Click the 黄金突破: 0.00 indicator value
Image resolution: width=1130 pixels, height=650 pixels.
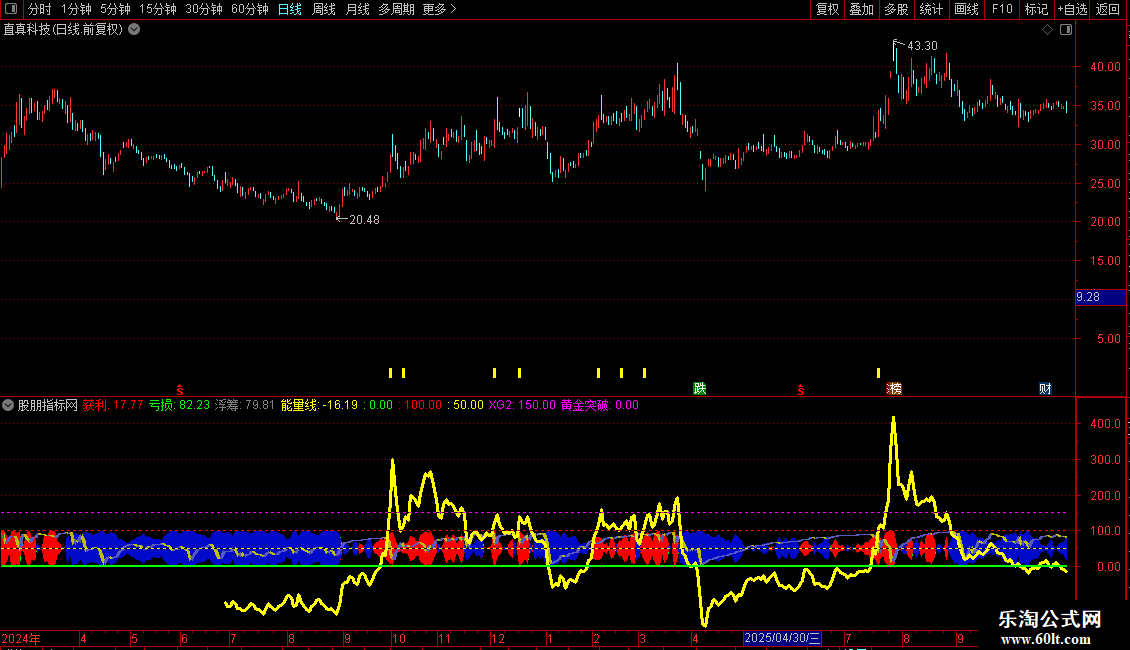(600, 405)
